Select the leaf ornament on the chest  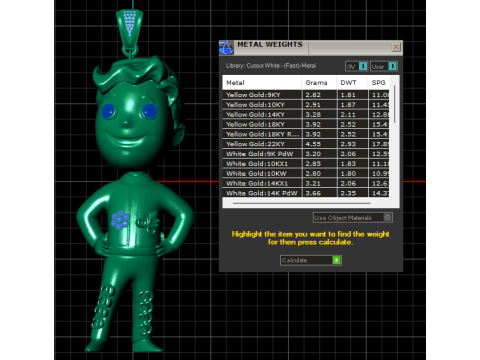[x=148, y=222]
